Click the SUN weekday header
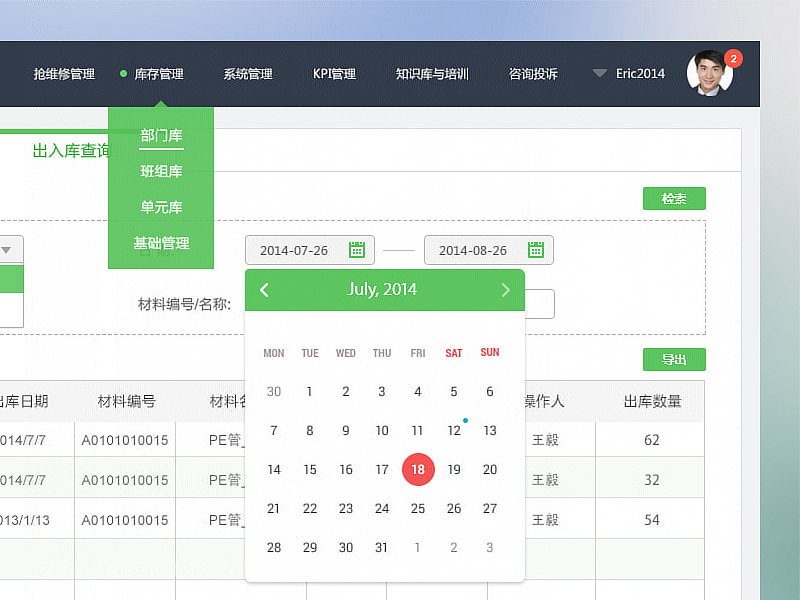Screen dimensions: 800x600 pyautogui.click(x=490, y=353)
